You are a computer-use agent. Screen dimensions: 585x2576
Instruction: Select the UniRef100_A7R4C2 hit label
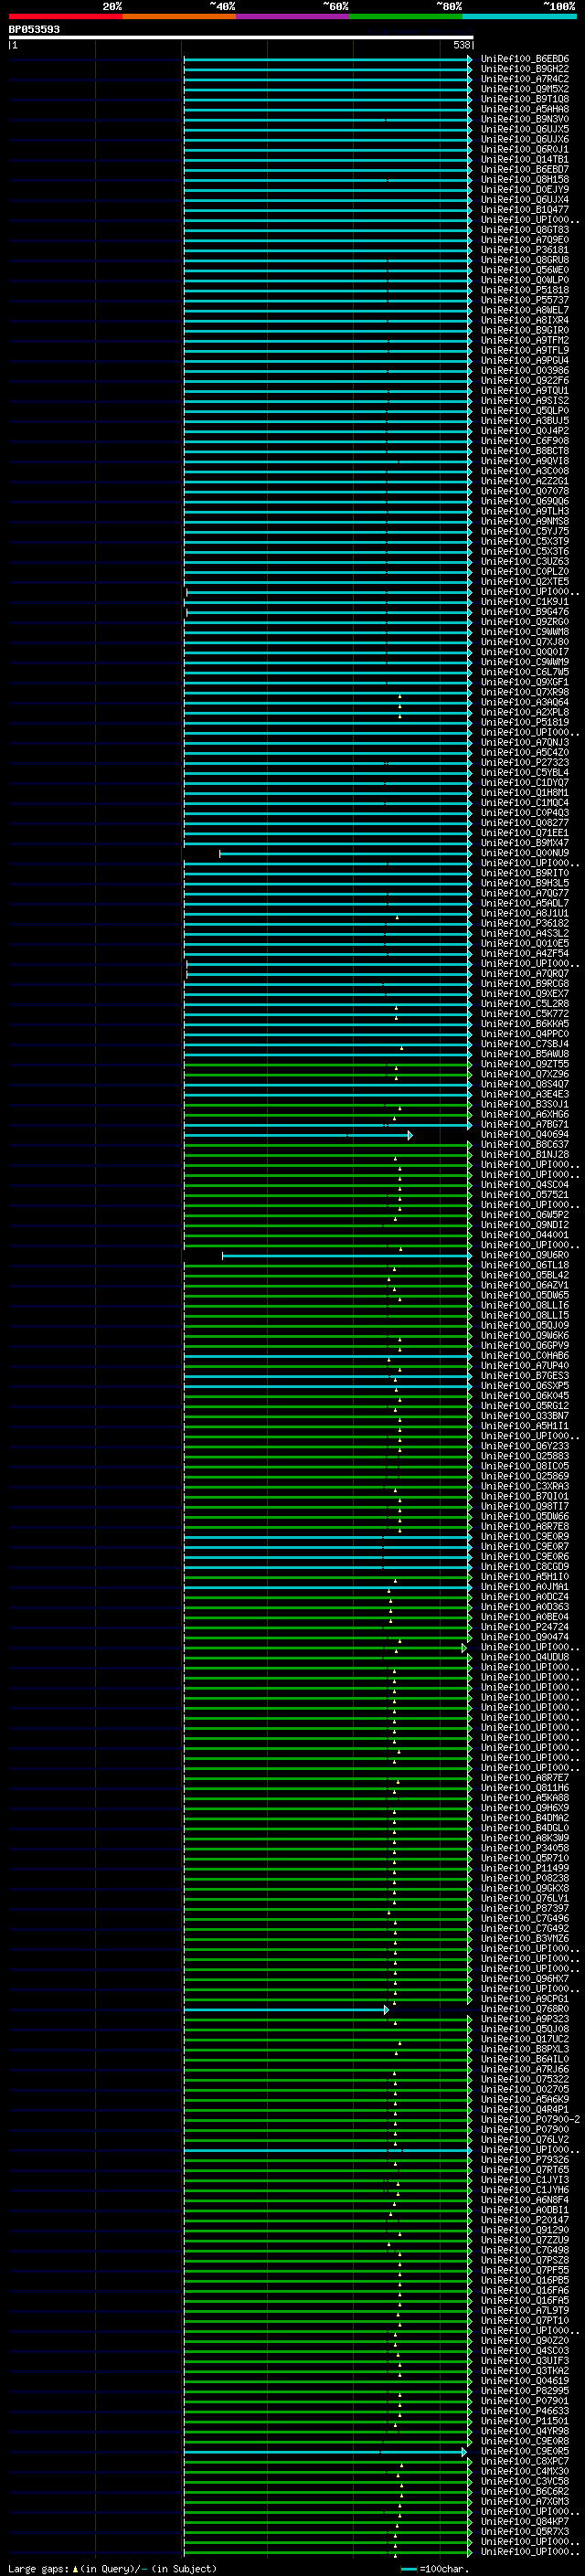coord(525,79)
